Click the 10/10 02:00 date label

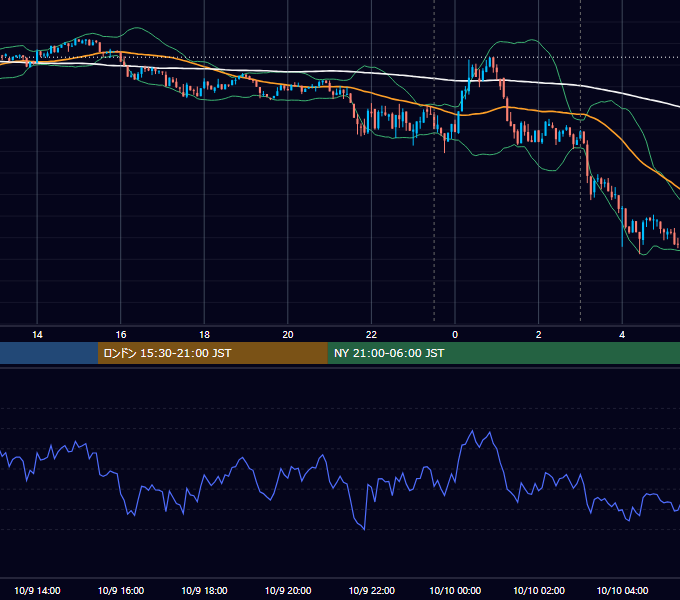point(539,590)
